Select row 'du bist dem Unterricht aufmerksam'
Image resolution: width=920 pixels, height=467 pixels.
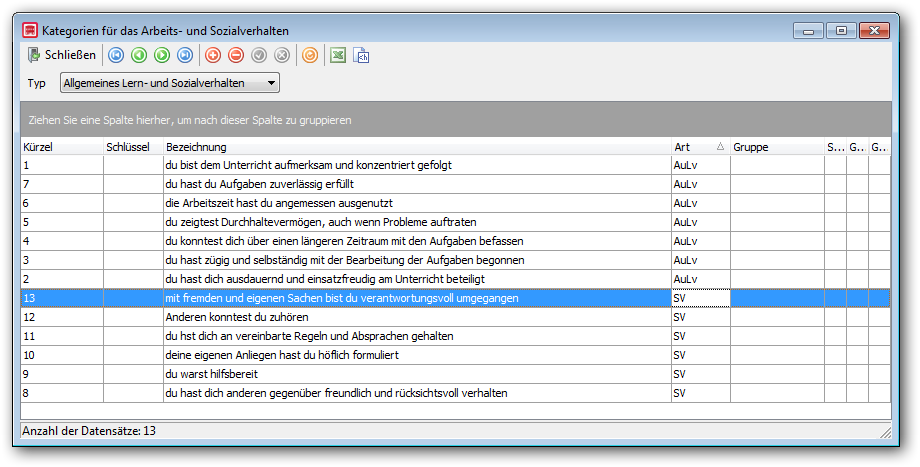coord(455,165)
